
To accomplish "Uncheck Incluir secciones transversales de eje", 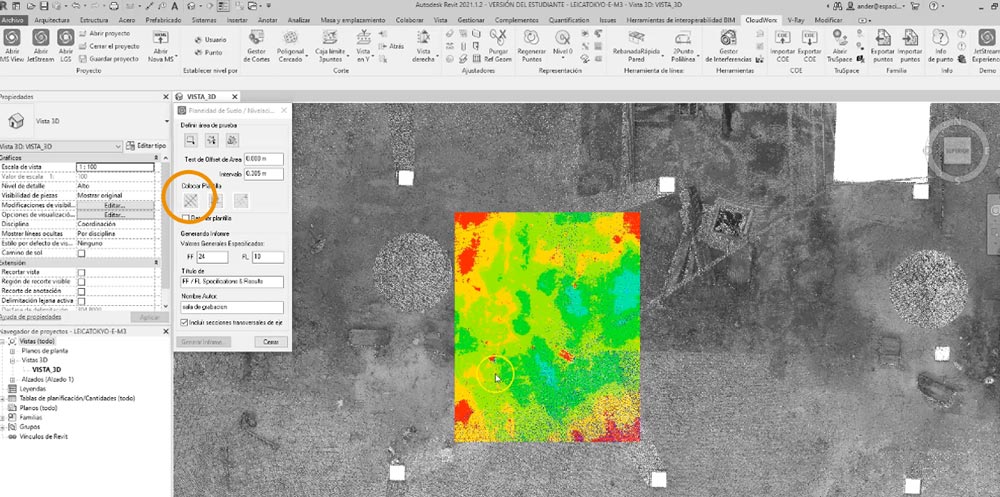I will [185, 323].
